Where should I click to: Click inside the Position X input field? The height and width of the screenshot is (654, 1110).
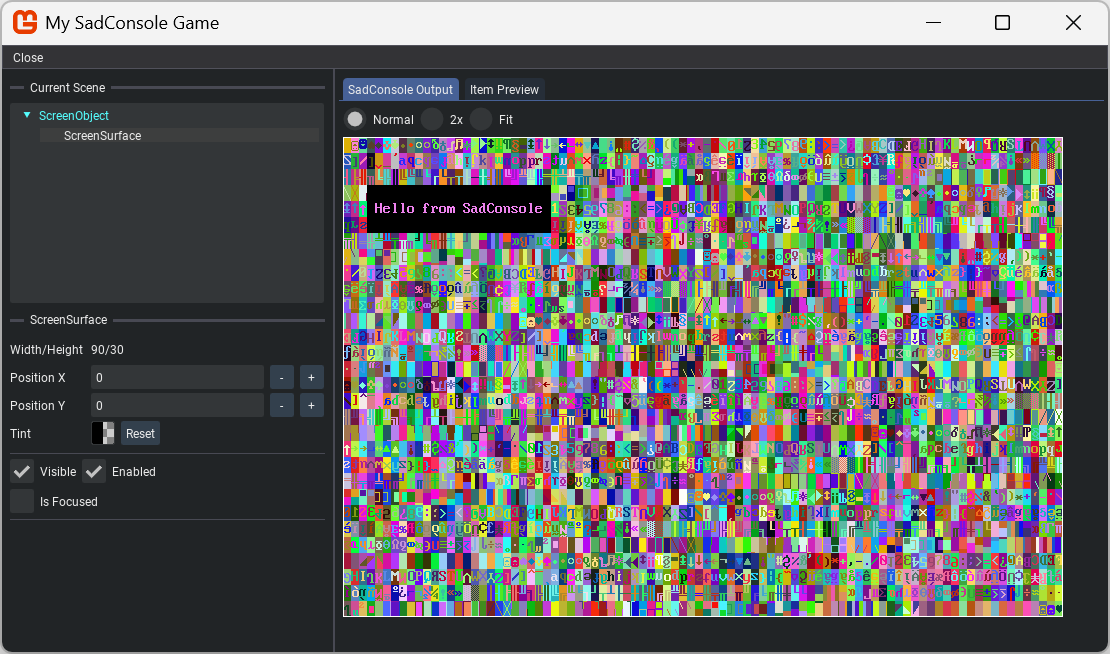pyautogui.click(x=177, y=377)
